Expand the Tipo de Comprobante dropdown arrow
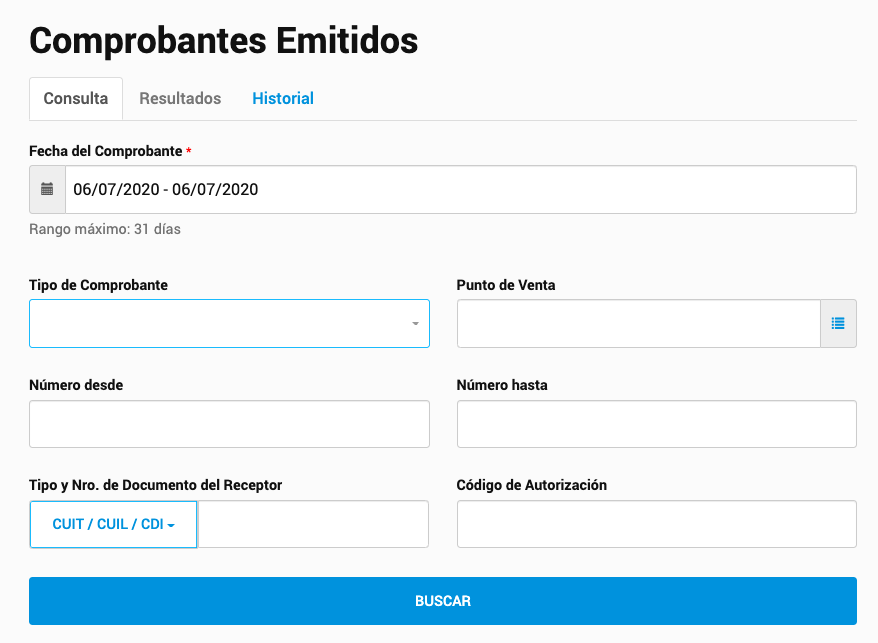 pyautogui.click(x=415, y=324)
